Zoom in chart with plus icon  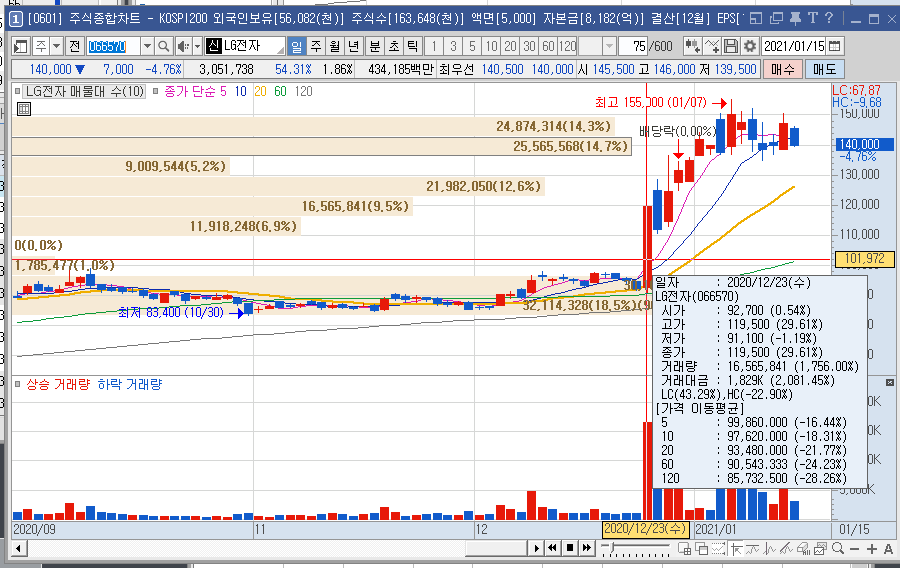coord(872,549)
